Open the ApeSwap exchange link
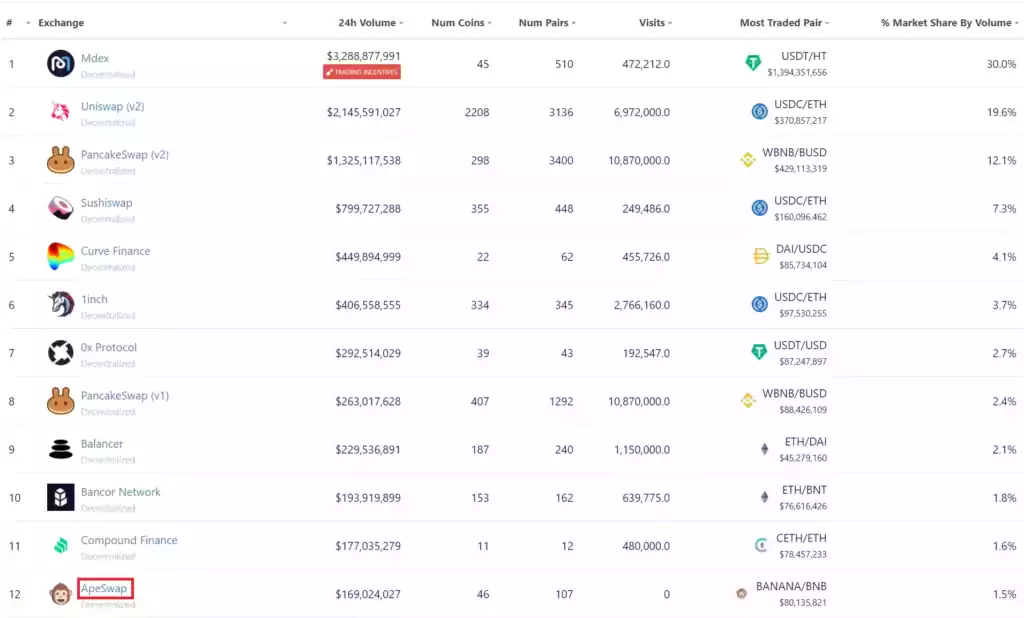Screen dimensions: 1024x618 click(x=104, y=589)
